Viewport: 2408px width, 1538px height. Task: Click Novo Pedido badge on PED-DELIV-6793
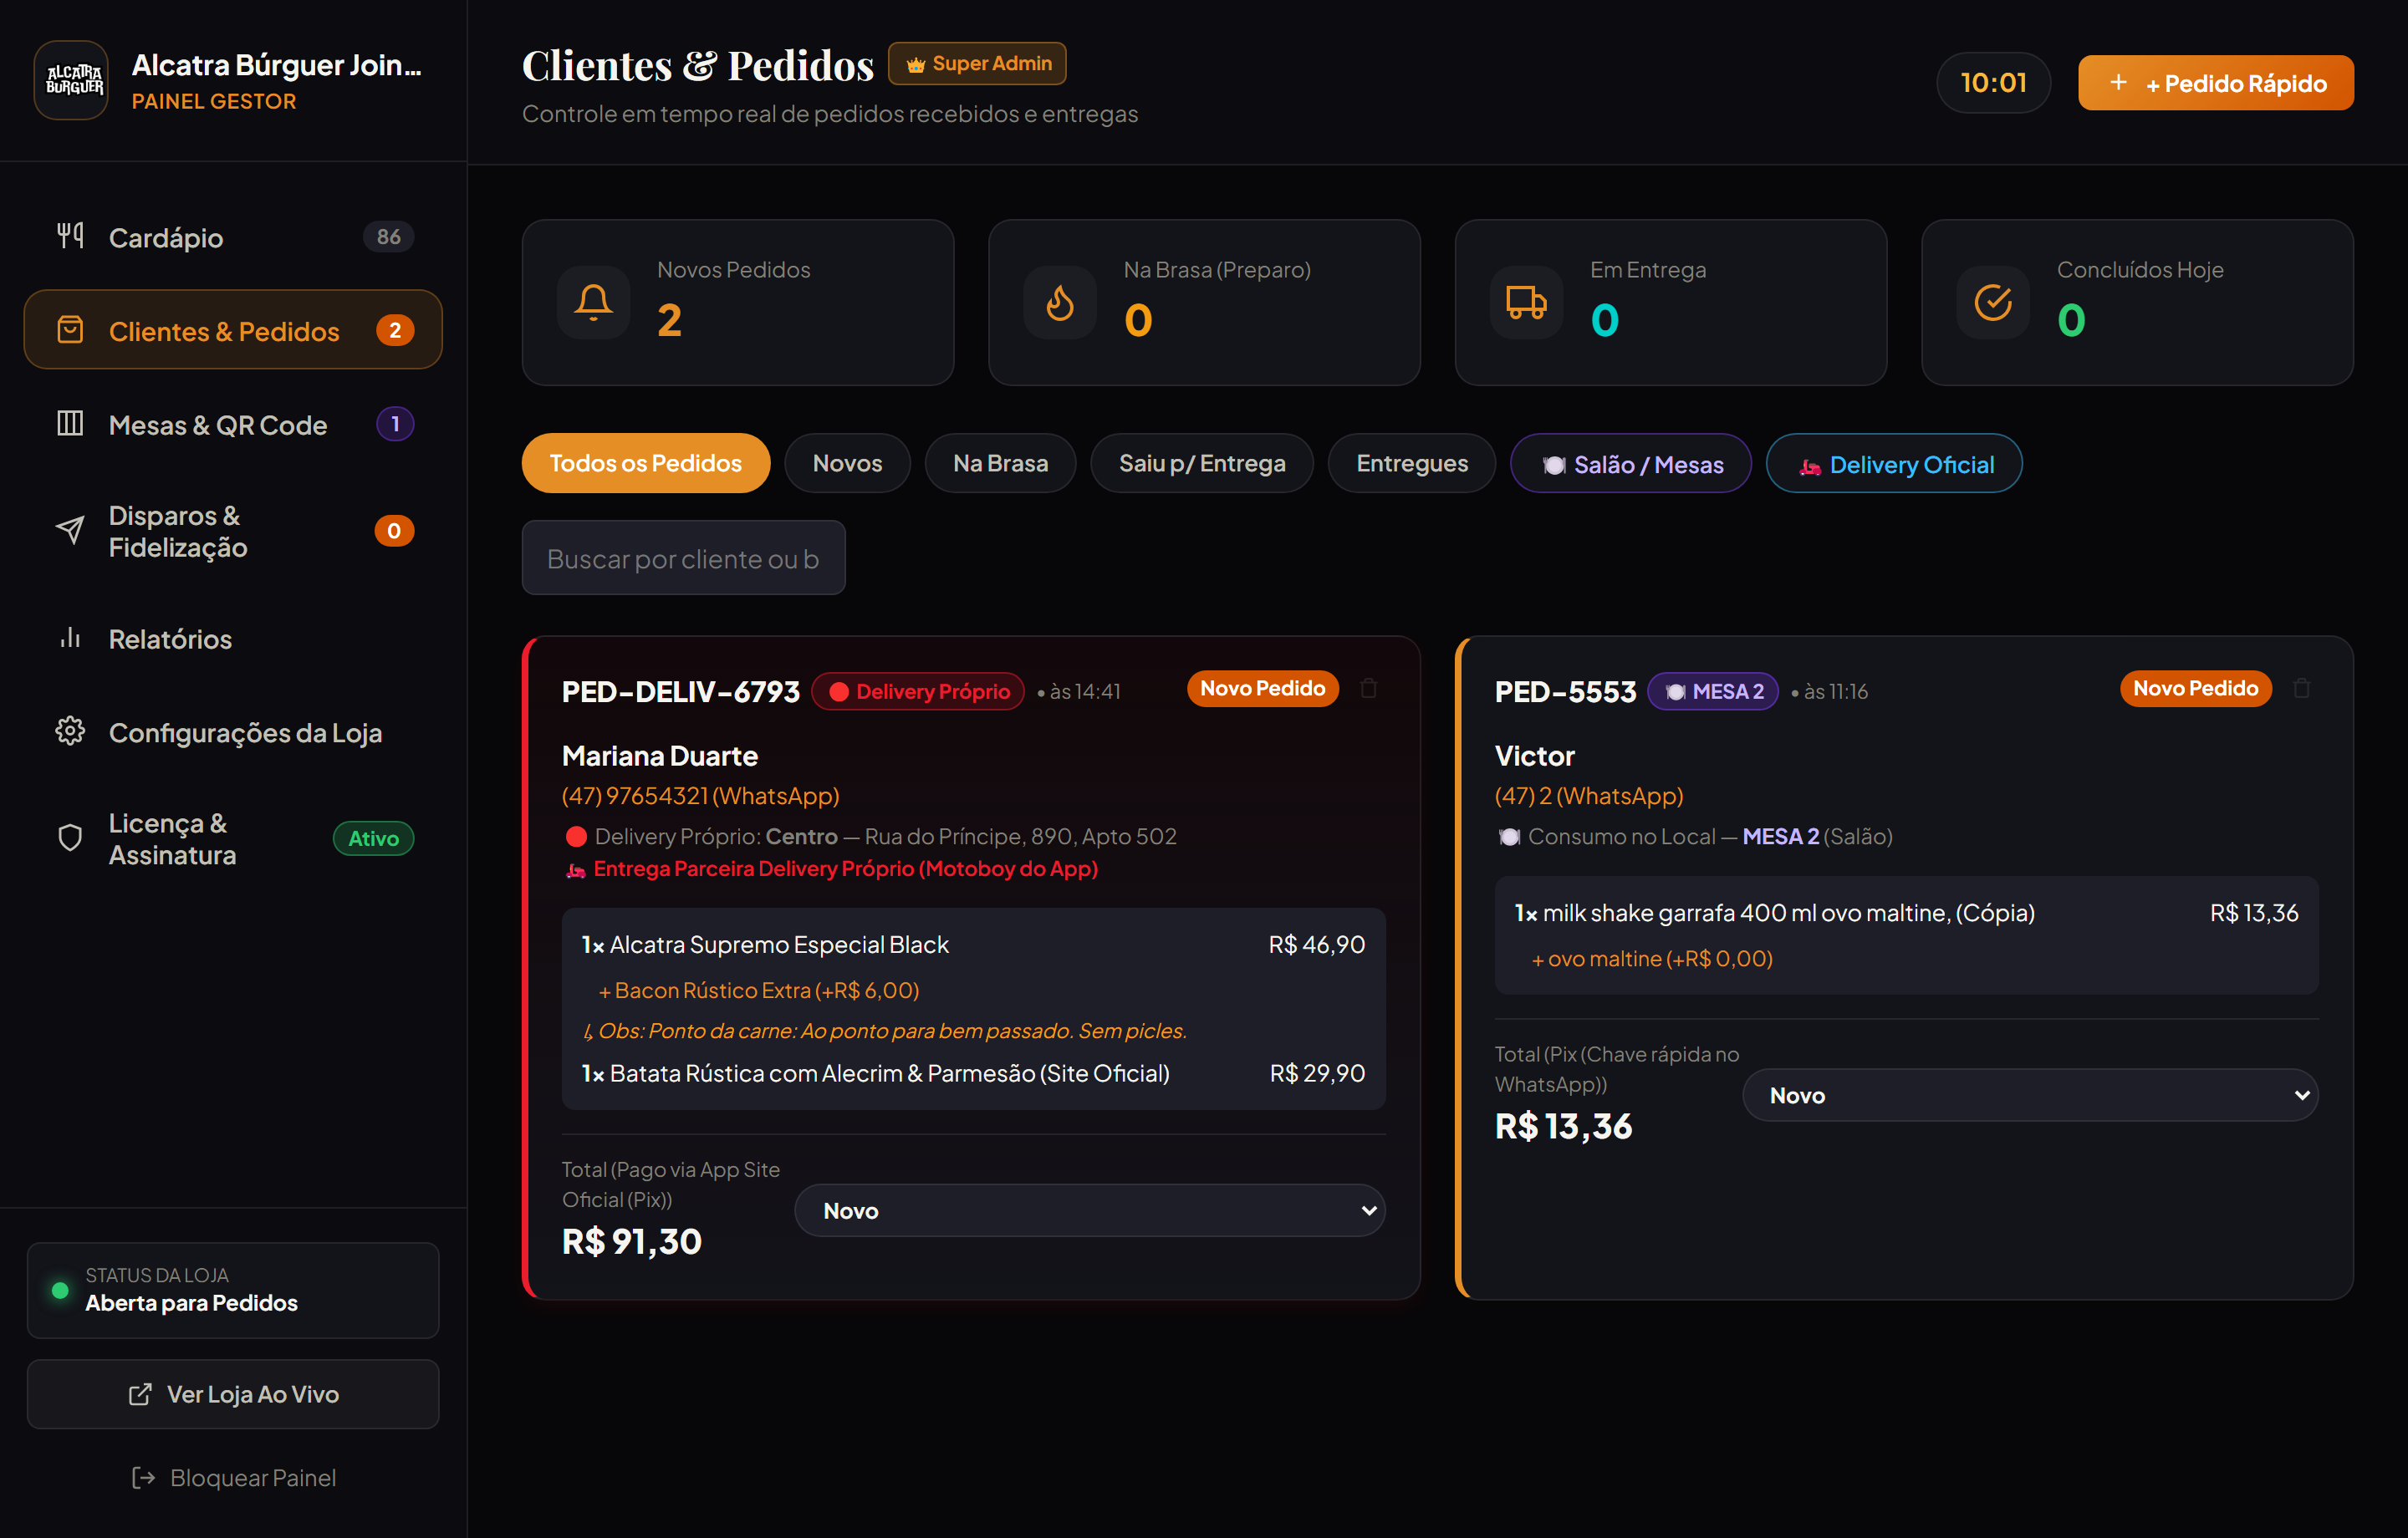(1263, 688)
